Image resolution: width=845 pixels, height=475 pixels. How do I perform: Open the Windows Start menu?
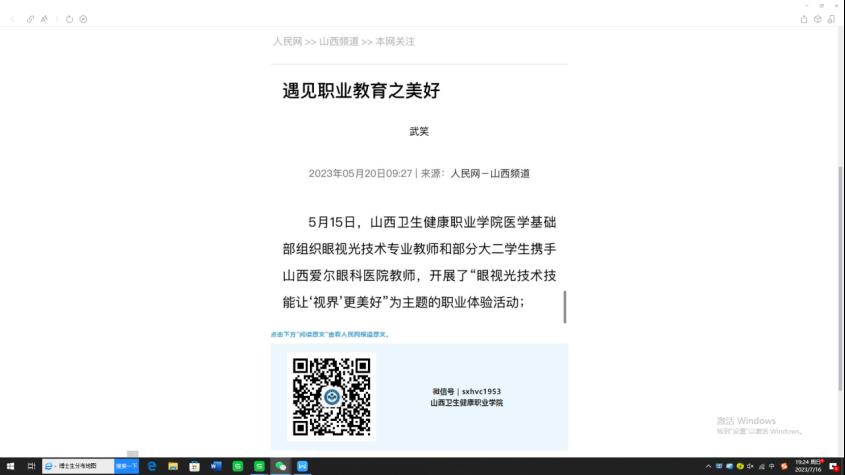pos(12,466)
